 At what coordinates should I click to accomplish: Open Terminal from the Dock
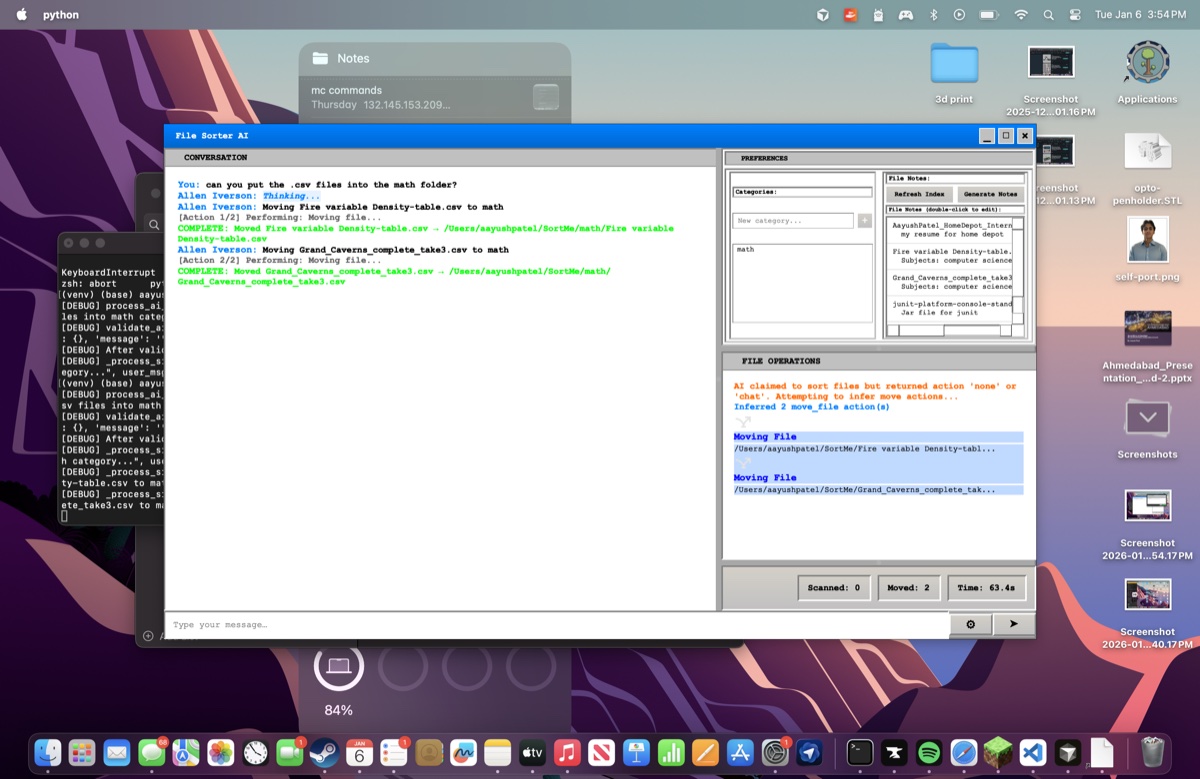pyautogui.click(x=860, y=753)
